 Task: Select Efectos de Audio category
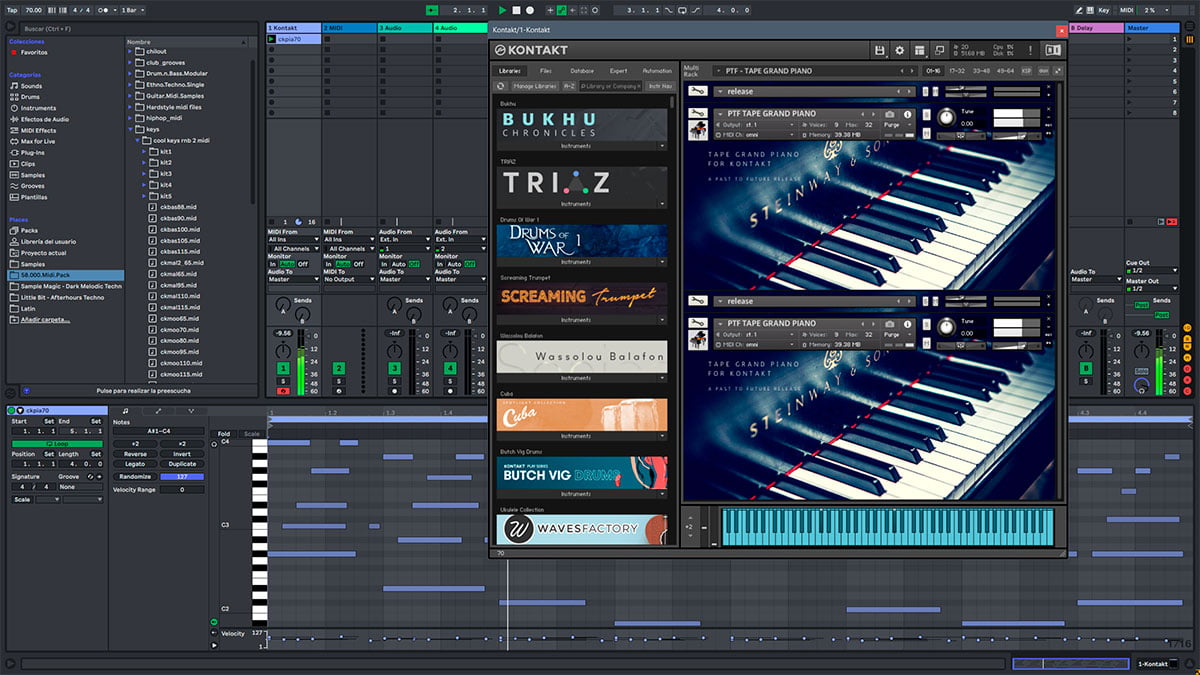[x=44, y=119]
